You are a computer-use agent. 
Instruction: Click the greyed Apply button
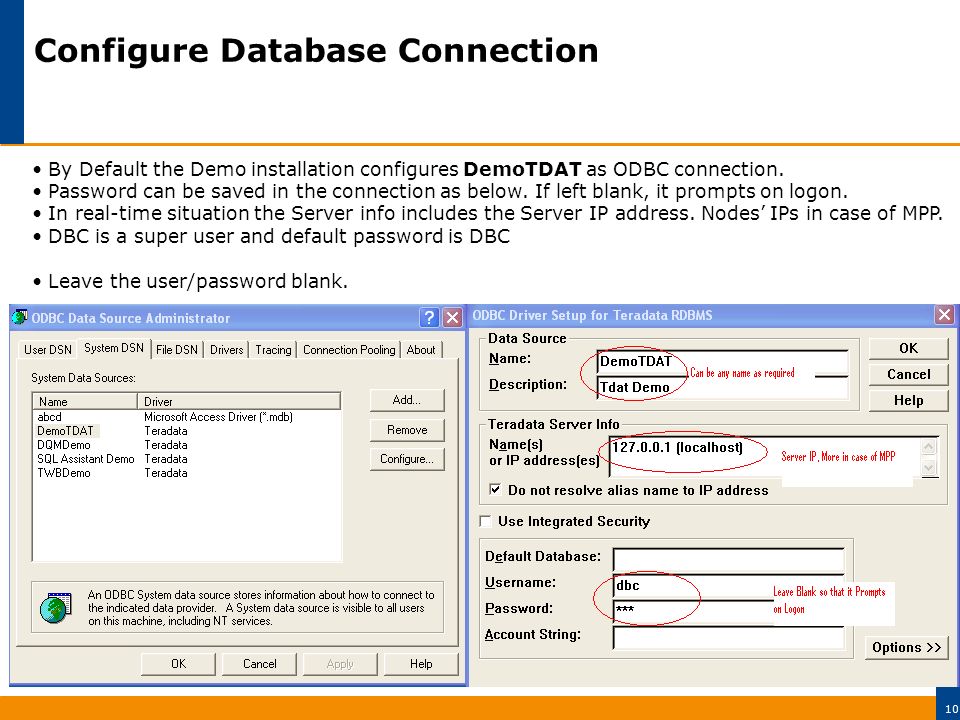[x=340, y=664]
